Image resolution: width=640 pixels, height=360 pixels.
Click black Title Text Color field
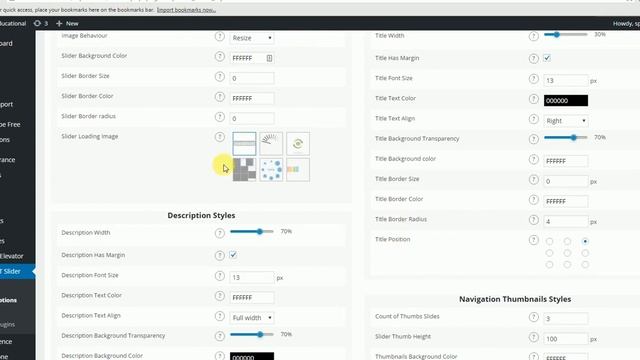[x=566, y=100]
